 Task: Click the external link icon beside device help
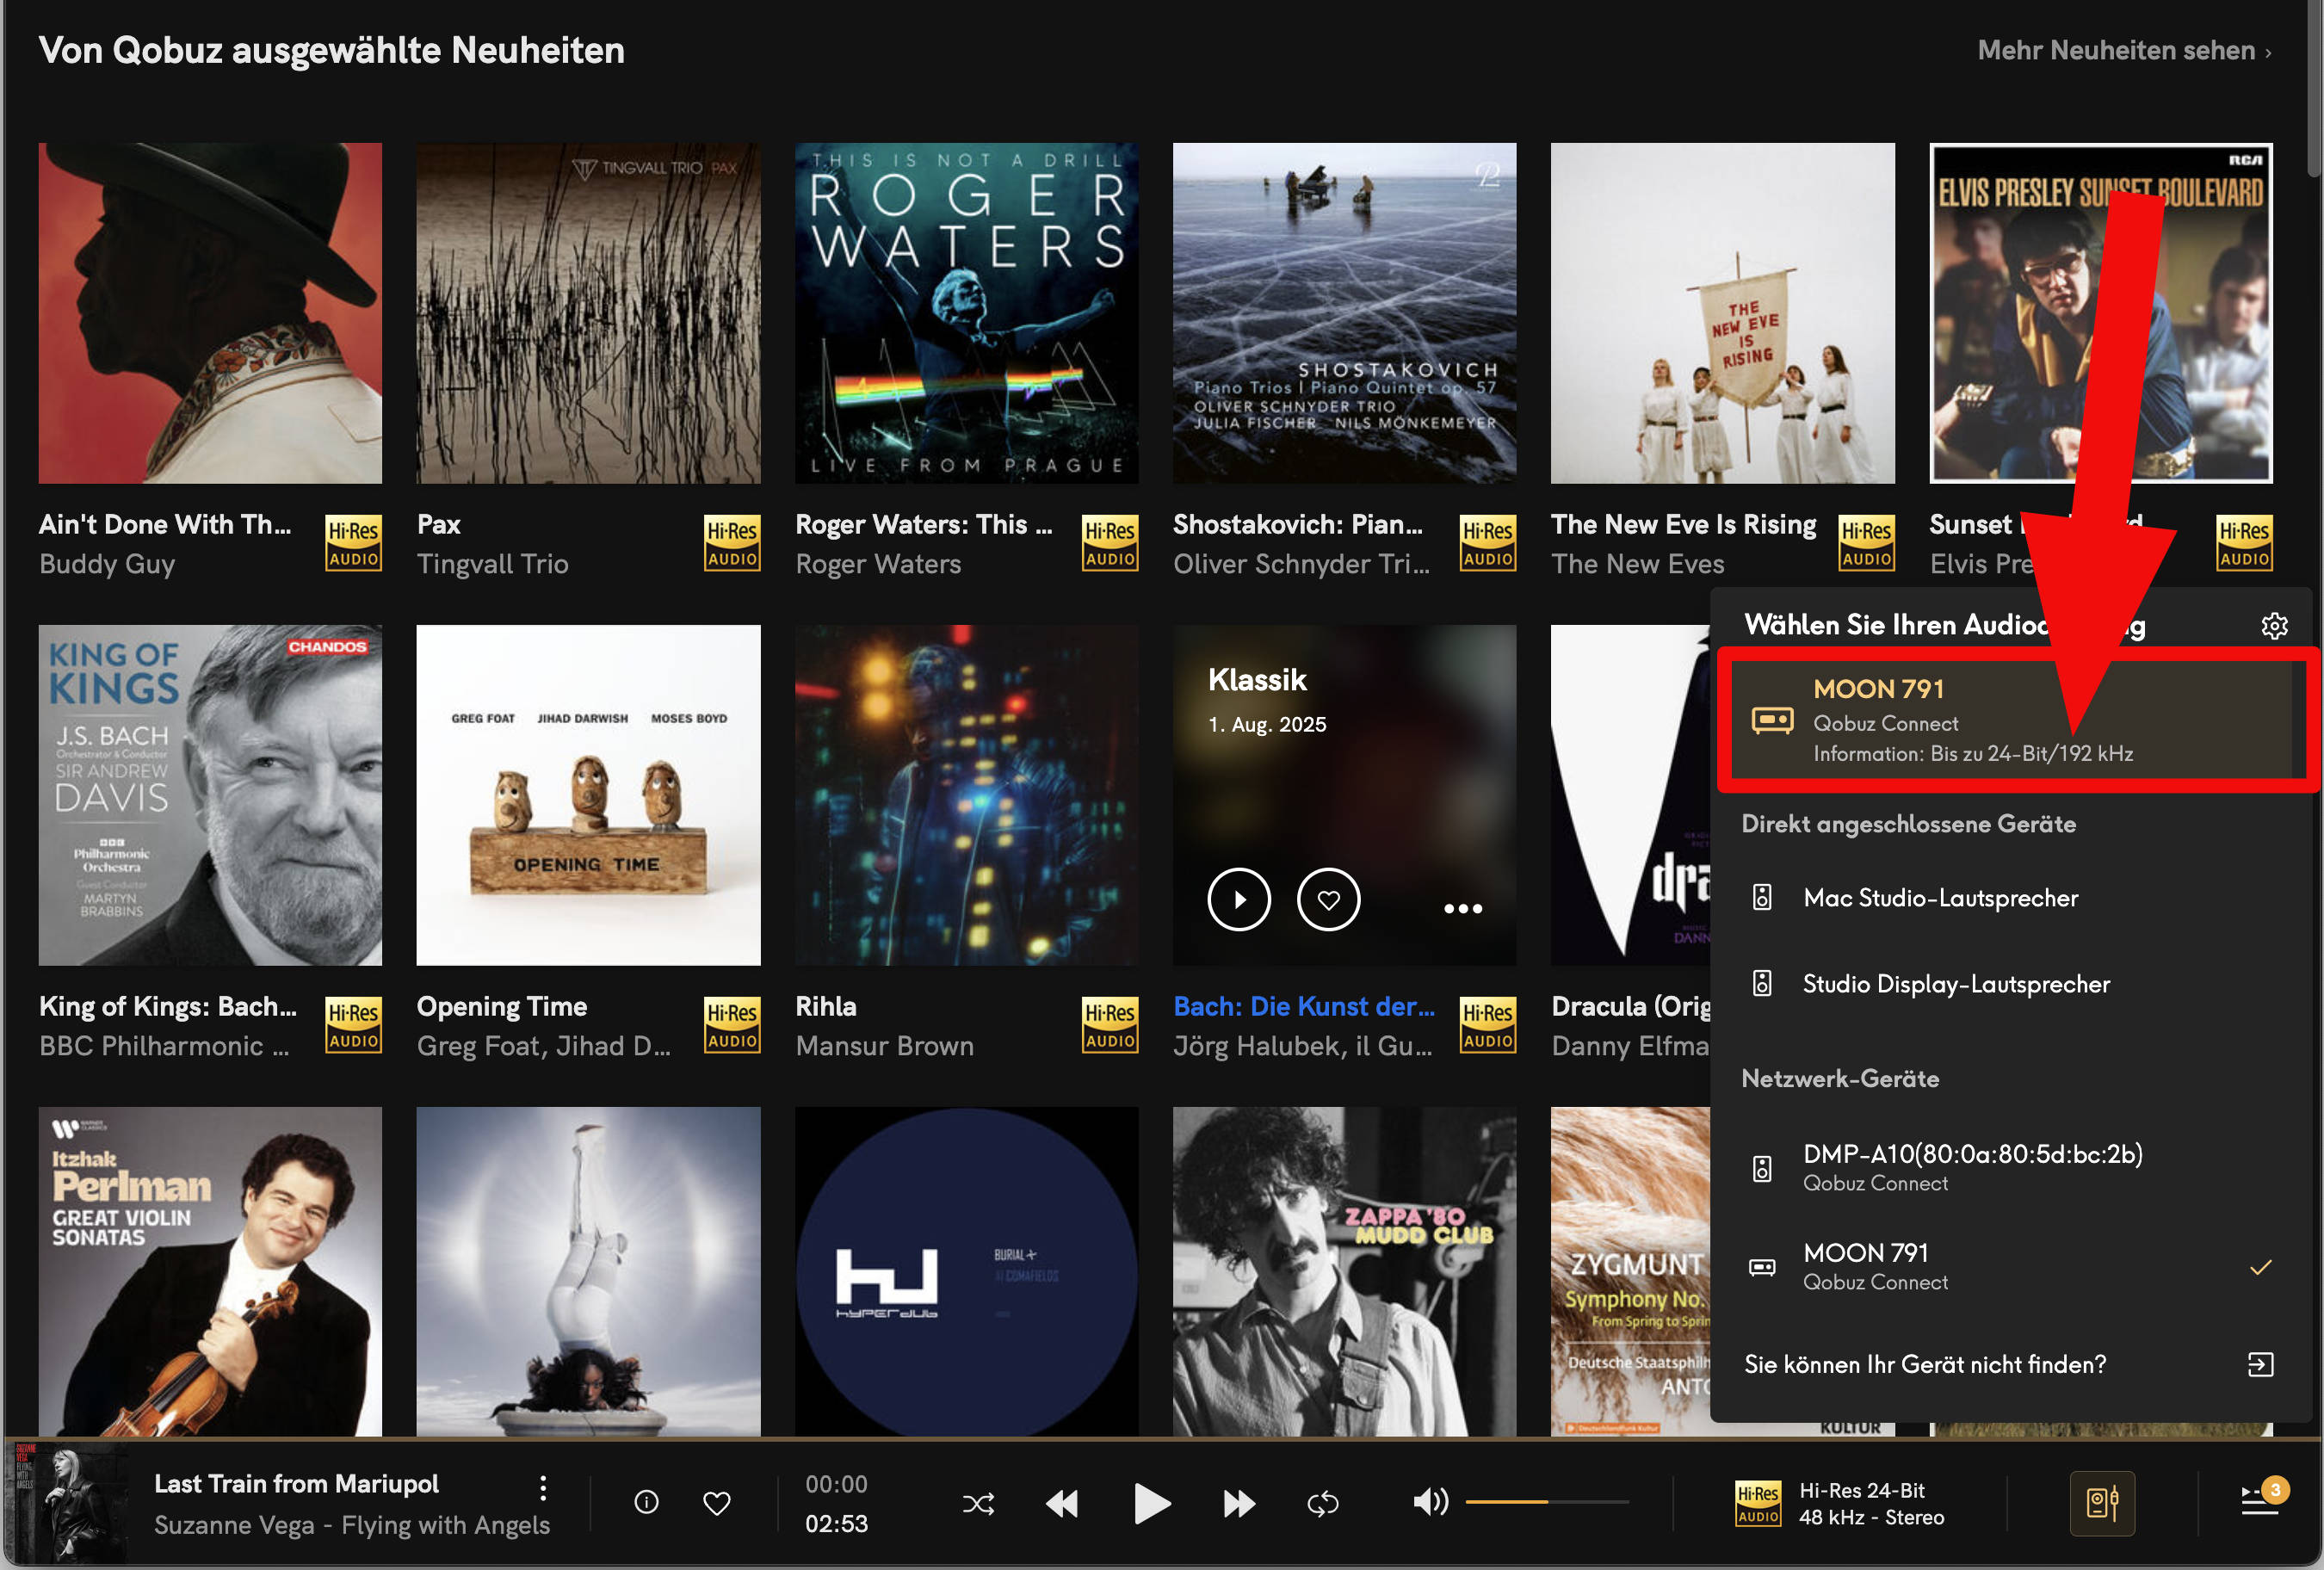tap(2260, 1365)
